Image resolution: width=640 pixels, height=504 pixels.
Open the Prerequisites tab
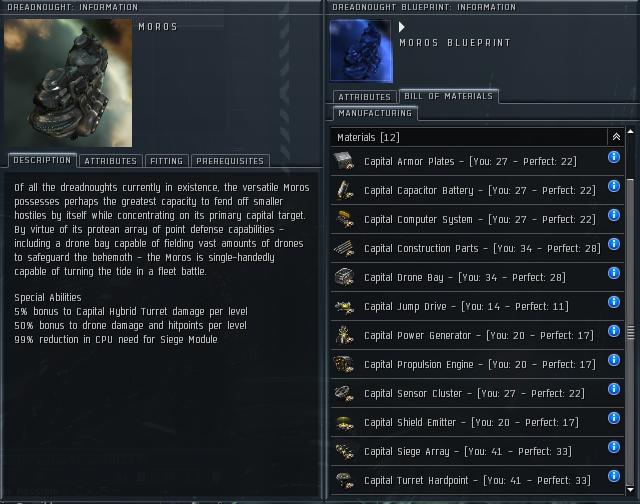click(x=230, y=161)
